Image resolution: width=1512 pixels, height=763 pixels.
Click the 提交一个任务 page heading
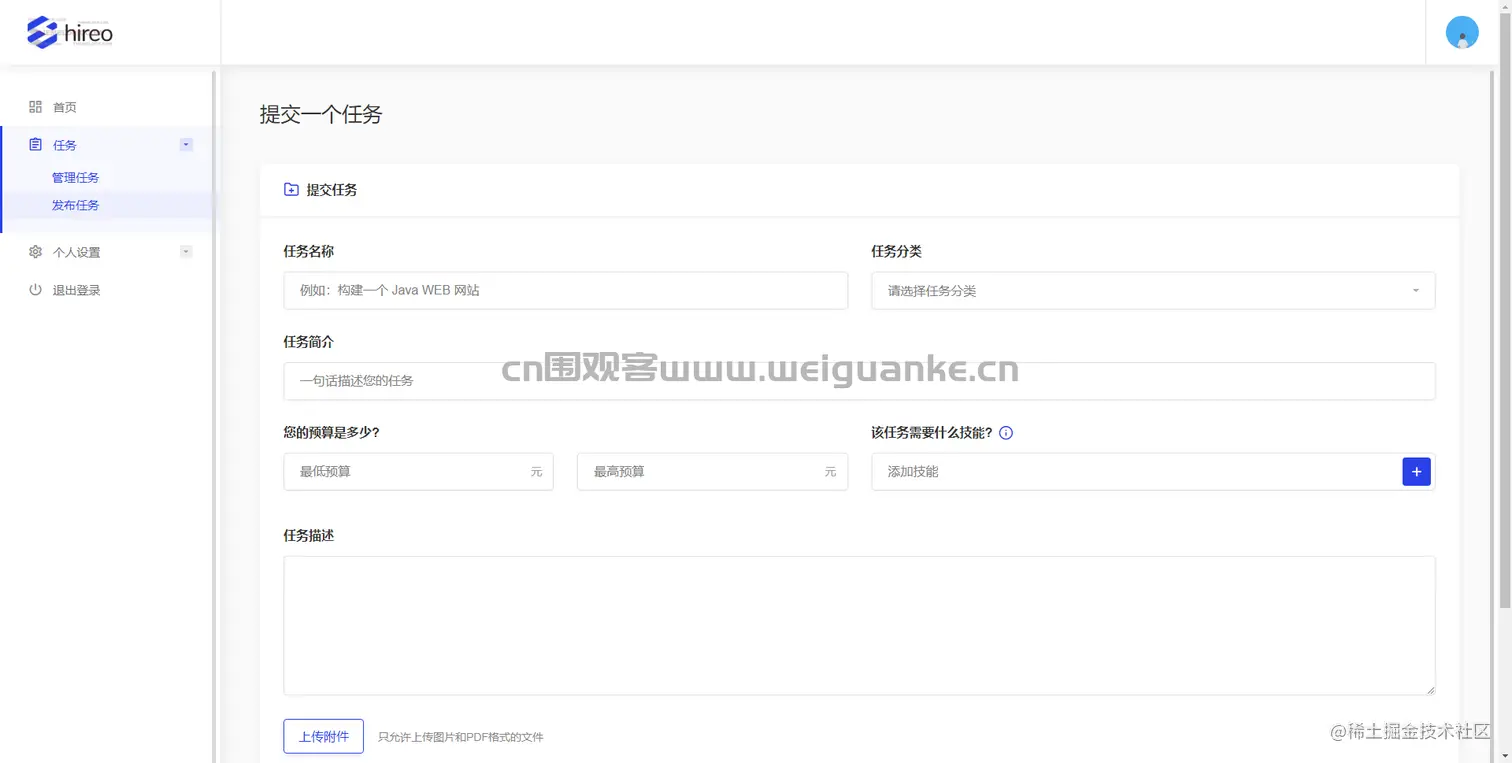tap(321, 114)
